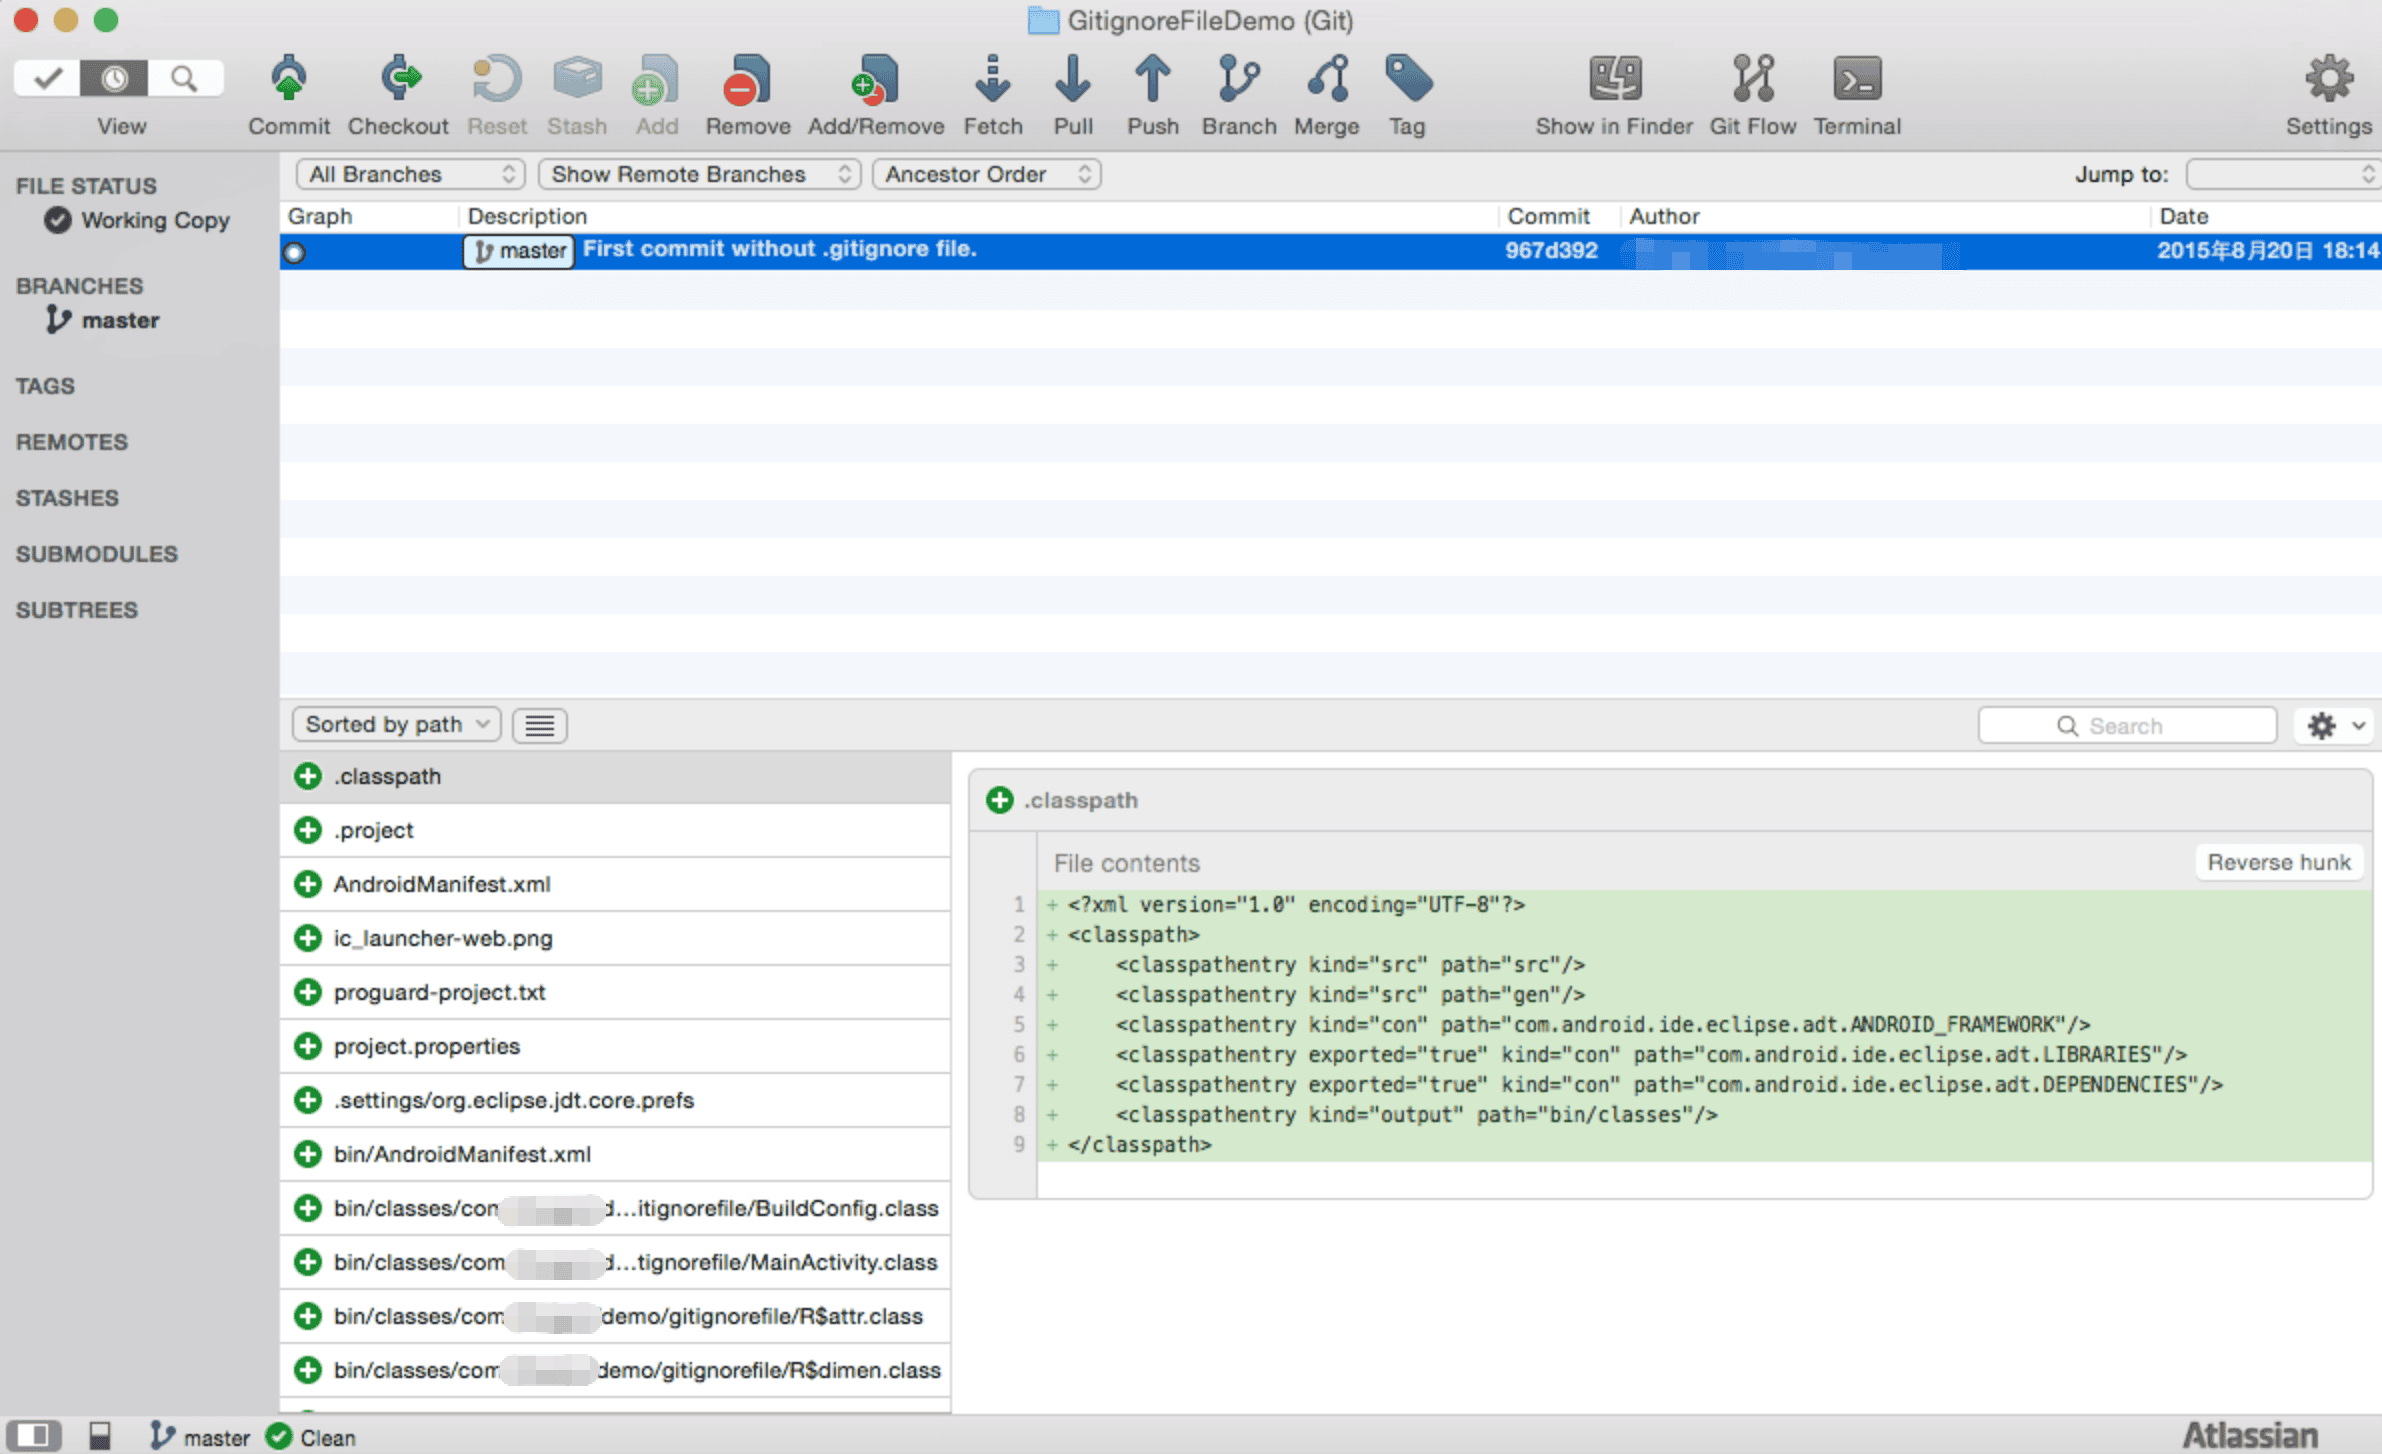The height and width of the screenshot is (1454, 2382).
Task: Open the Sorted by path dropdown
Action: pos(397,724)
